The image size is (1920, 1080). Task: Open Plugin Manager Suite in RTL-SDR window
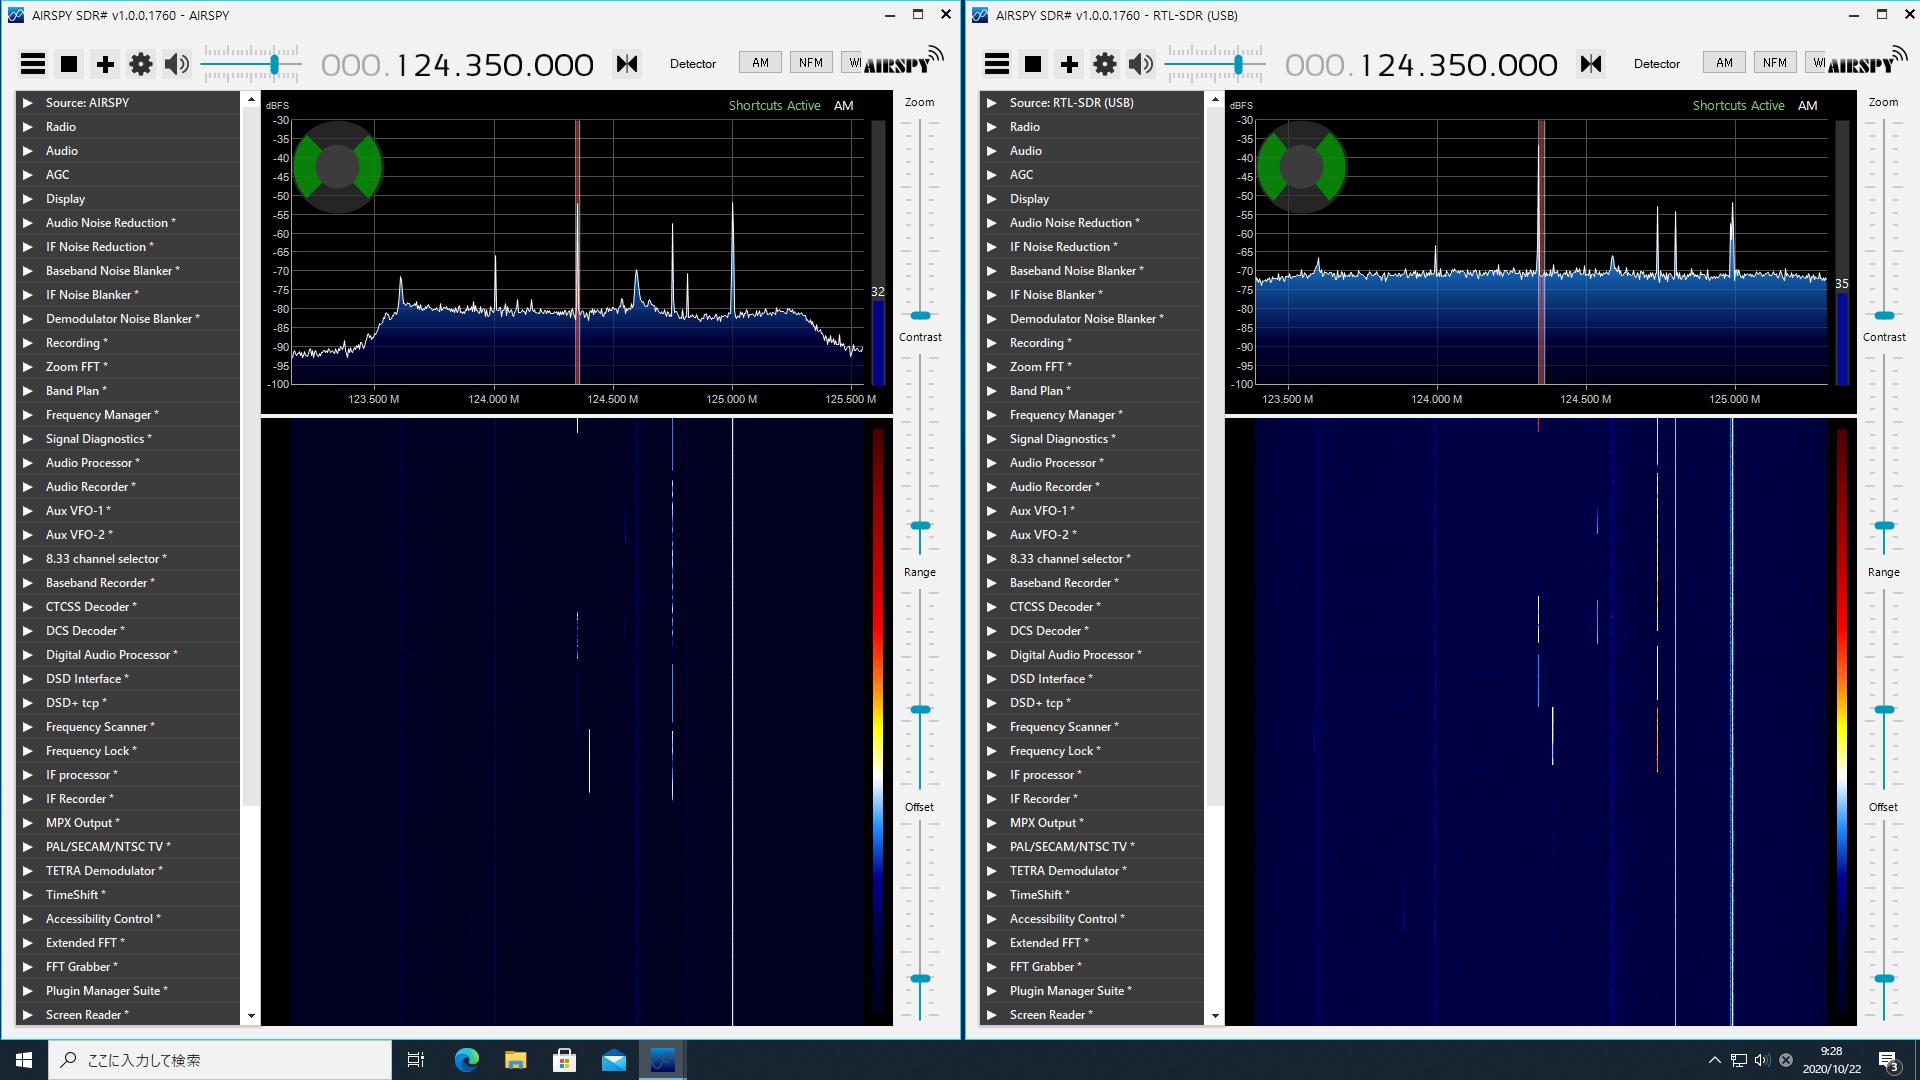pyautogui.click(x=1092, y=991)
